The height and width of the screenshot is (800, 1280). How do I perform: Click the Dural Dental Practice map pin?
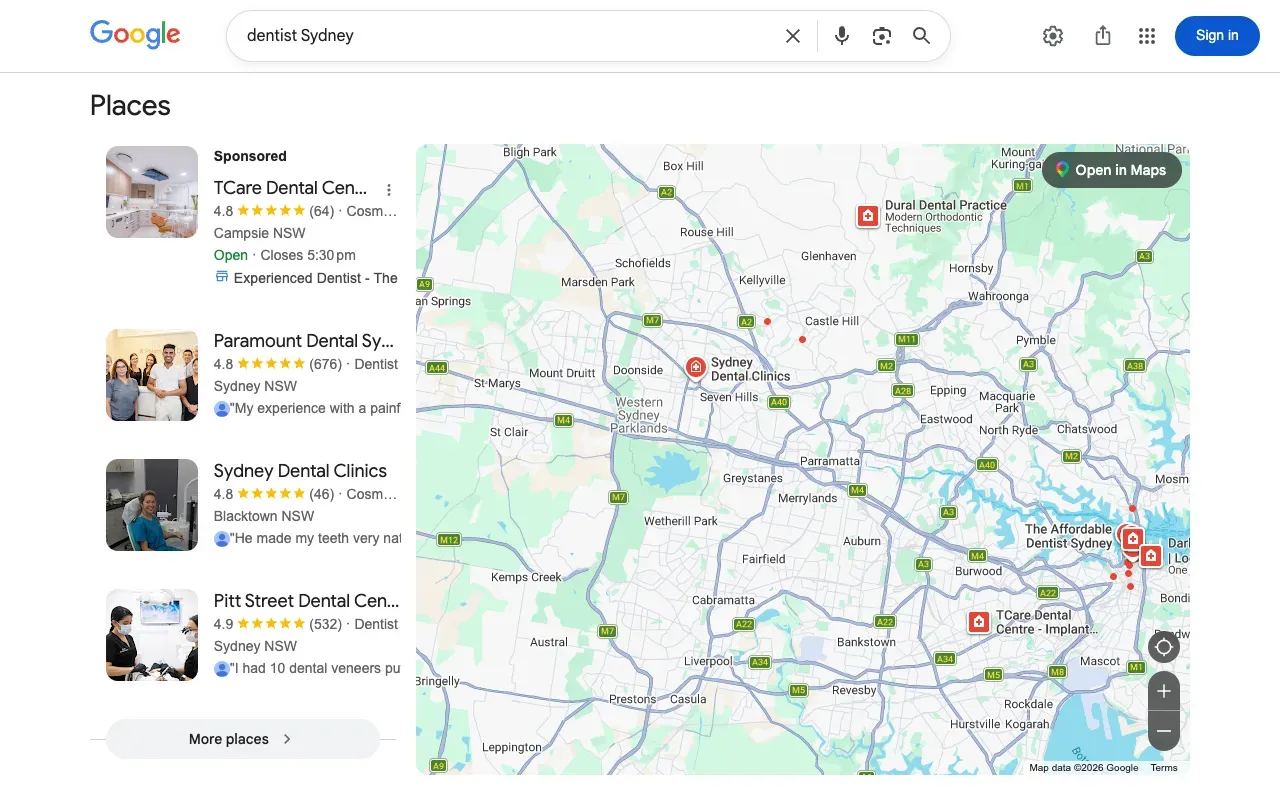pos(868,216)
